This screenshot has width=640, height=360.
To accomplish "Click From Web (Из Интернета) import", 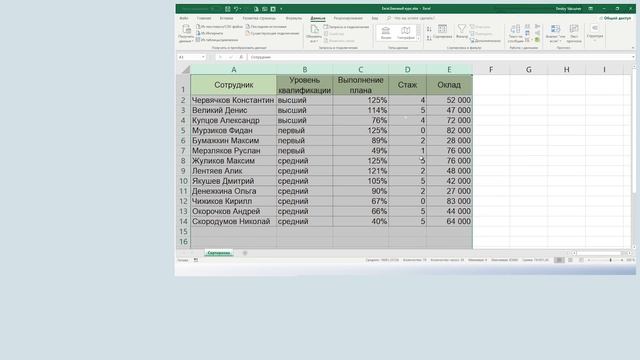I will (x=209, y=33).
